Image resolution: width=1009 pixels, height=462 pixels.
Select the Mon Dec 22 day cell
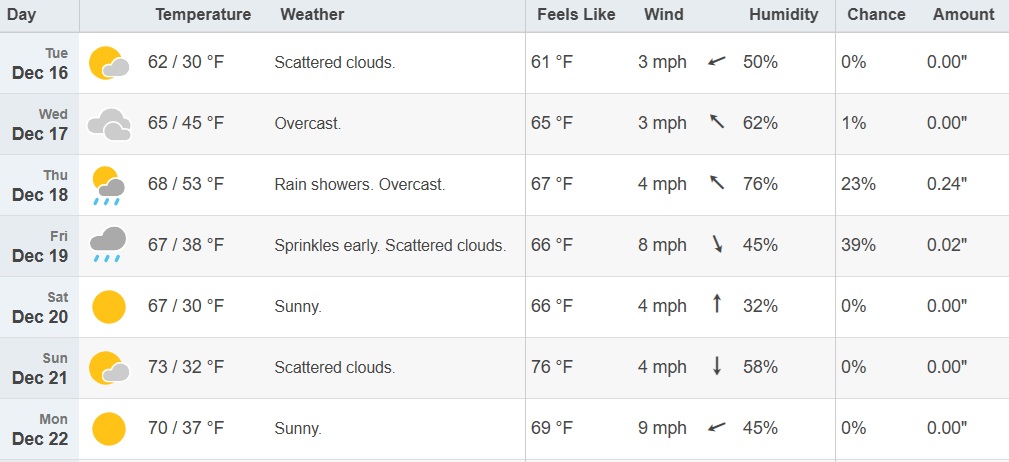(x=40, y=429)
